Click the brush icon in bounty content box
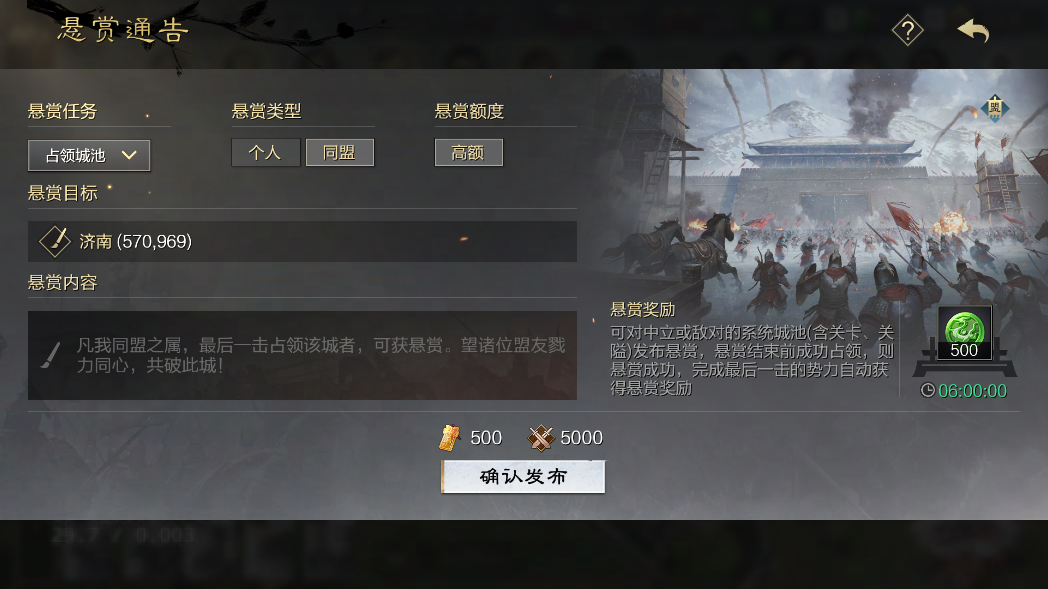Image resolution: width=1048 pixels, height=589 pixels. (51, 355)
